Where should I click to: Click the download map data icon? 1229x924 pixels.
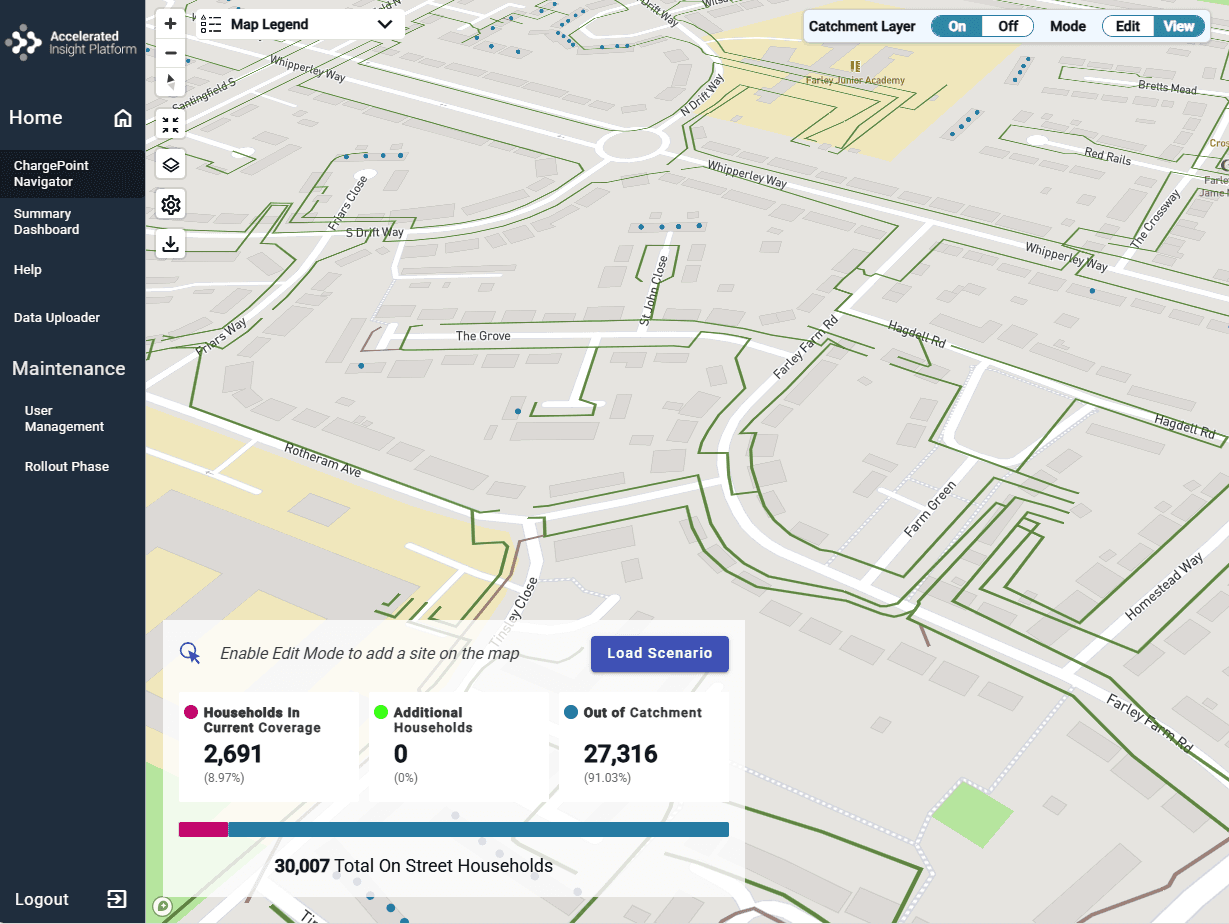tap(171, 244)
